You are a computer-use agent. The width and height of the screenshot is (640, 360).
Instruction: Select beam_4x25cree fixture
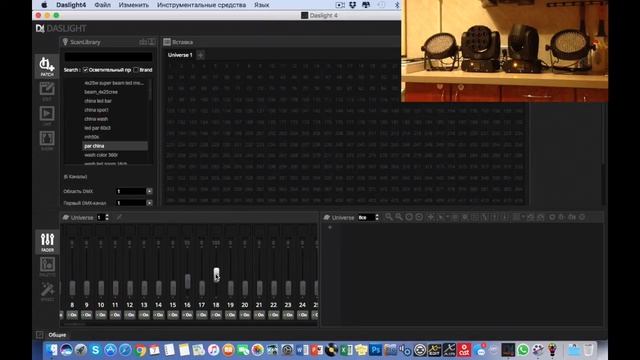[x=101, y=92]
